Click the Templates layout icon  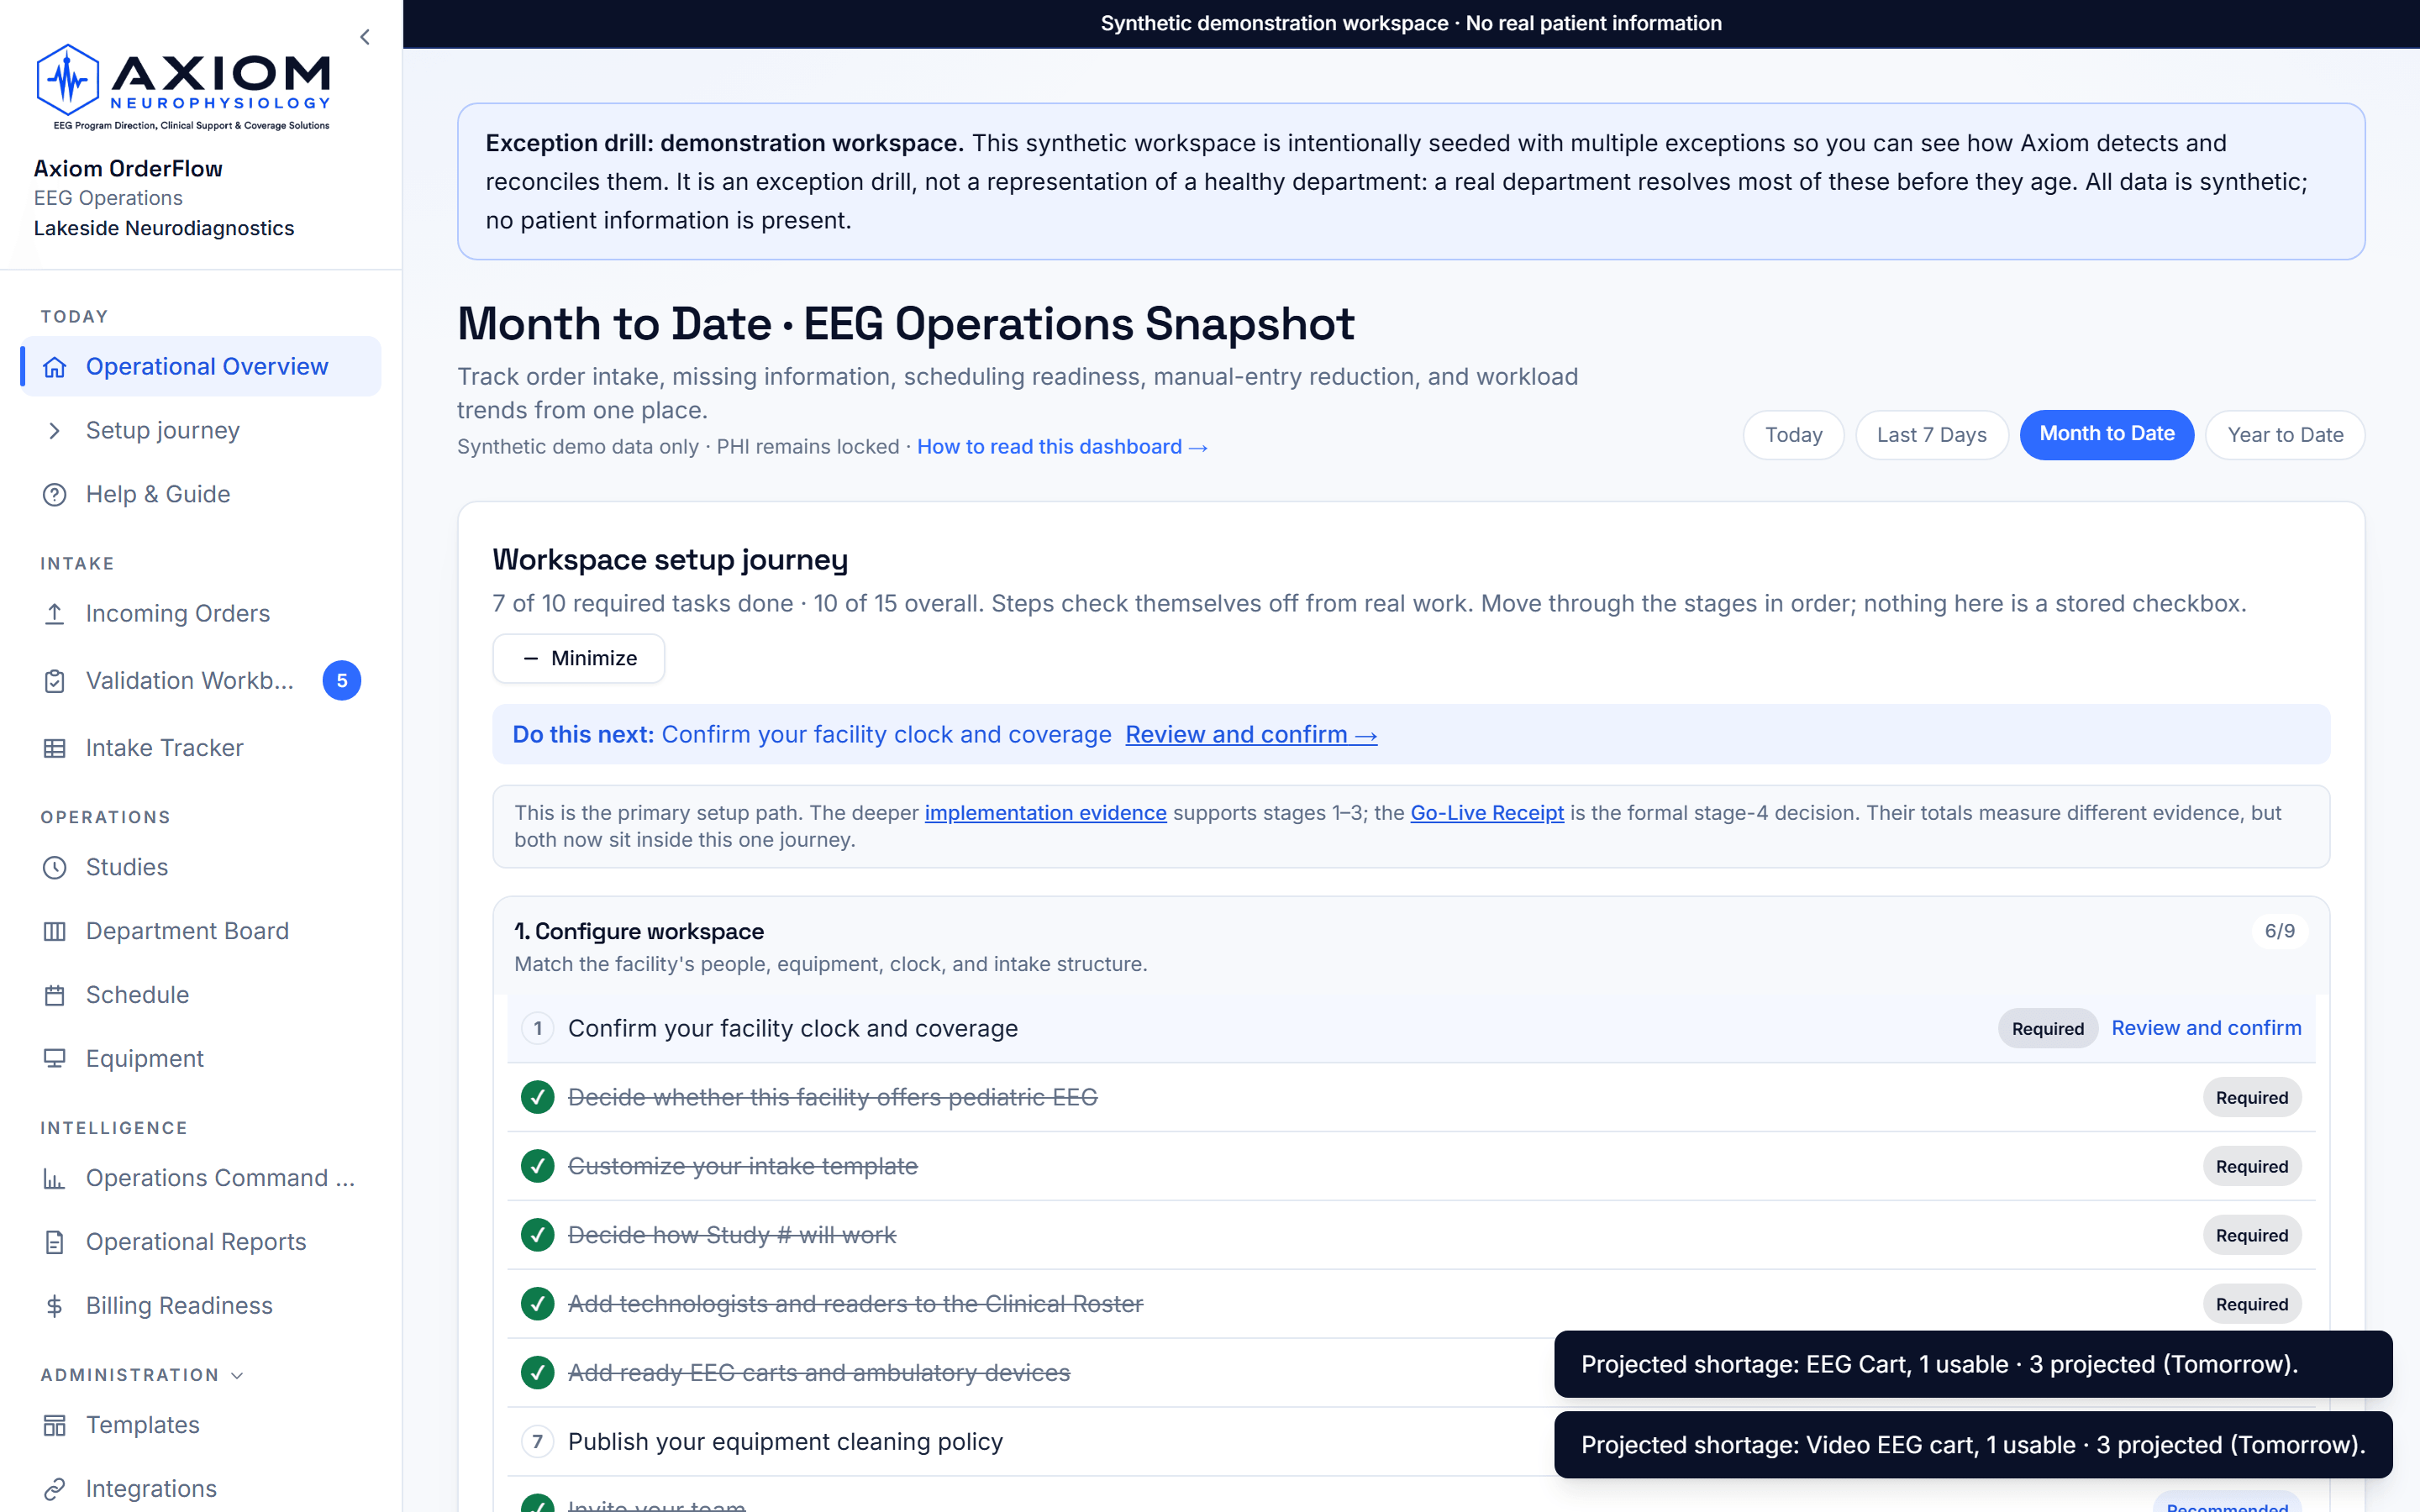(55, 1426)
